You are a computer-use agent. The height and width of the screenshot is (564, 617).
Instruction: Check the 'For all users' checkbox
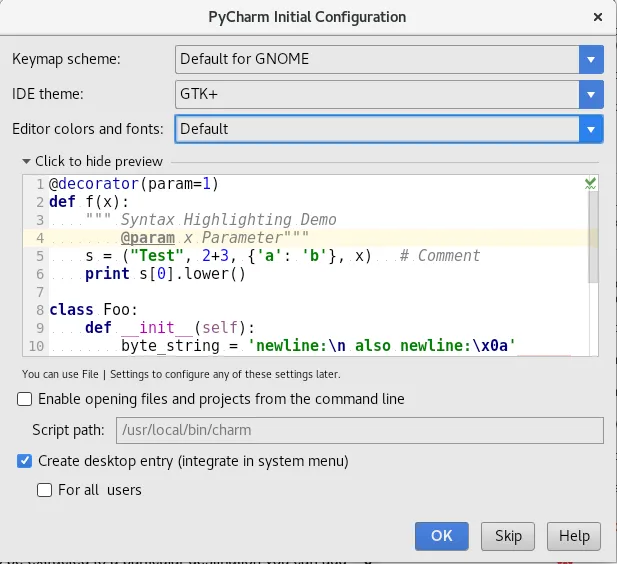[44, 490]
